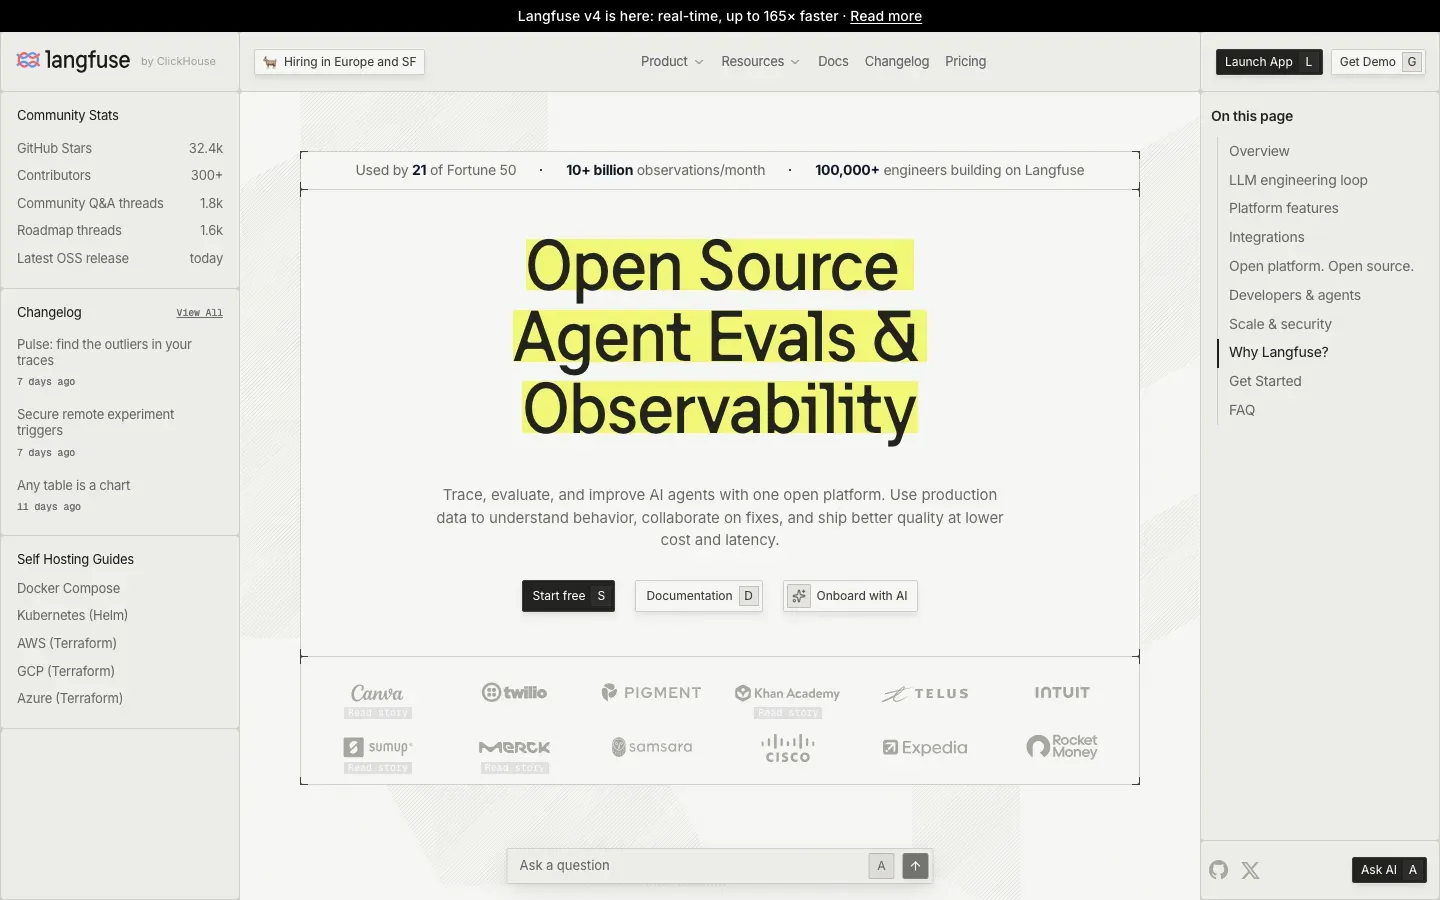This screenshot has height=900, width=1440.
Task: Click the Rocket Money logo
Action: click(1062, 746)
